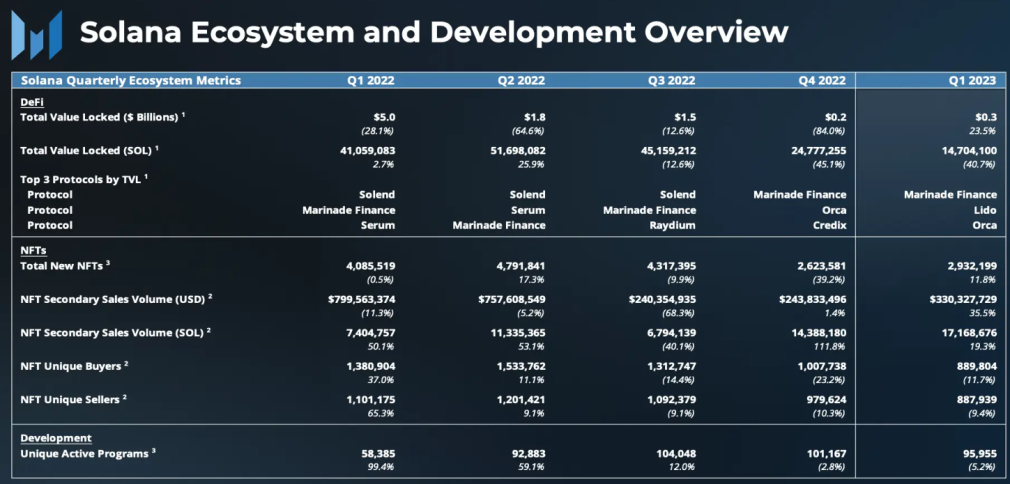Click the '$1.8' TVL value
This screenshot has width=1010, height=484.
533,117
